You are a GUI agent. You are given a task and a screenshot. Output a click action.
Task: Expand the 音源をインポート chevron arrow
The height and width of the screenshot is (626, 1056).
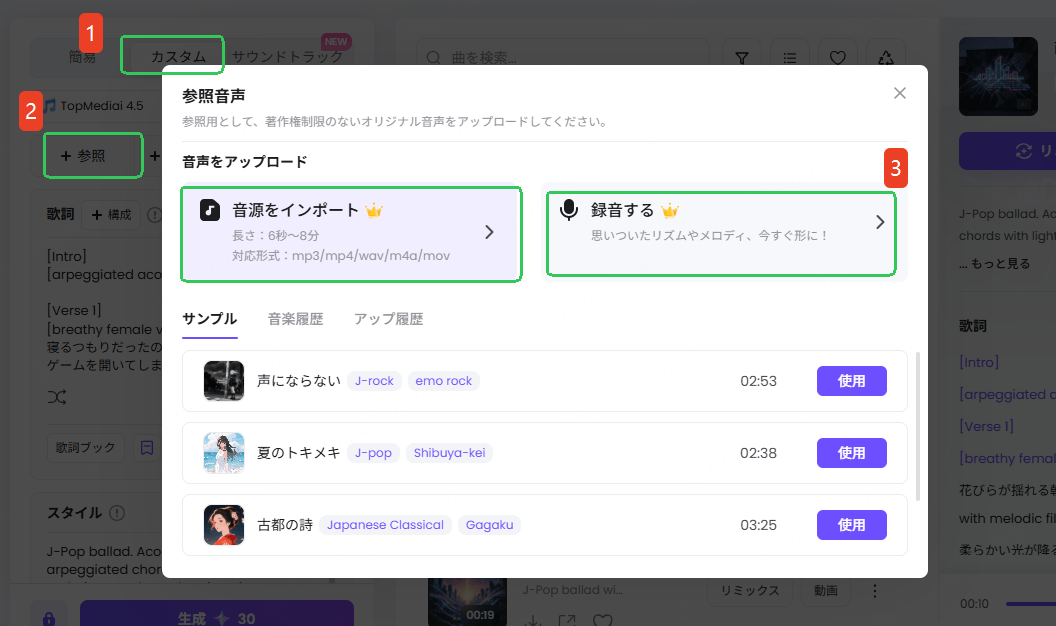click(490, 232)
